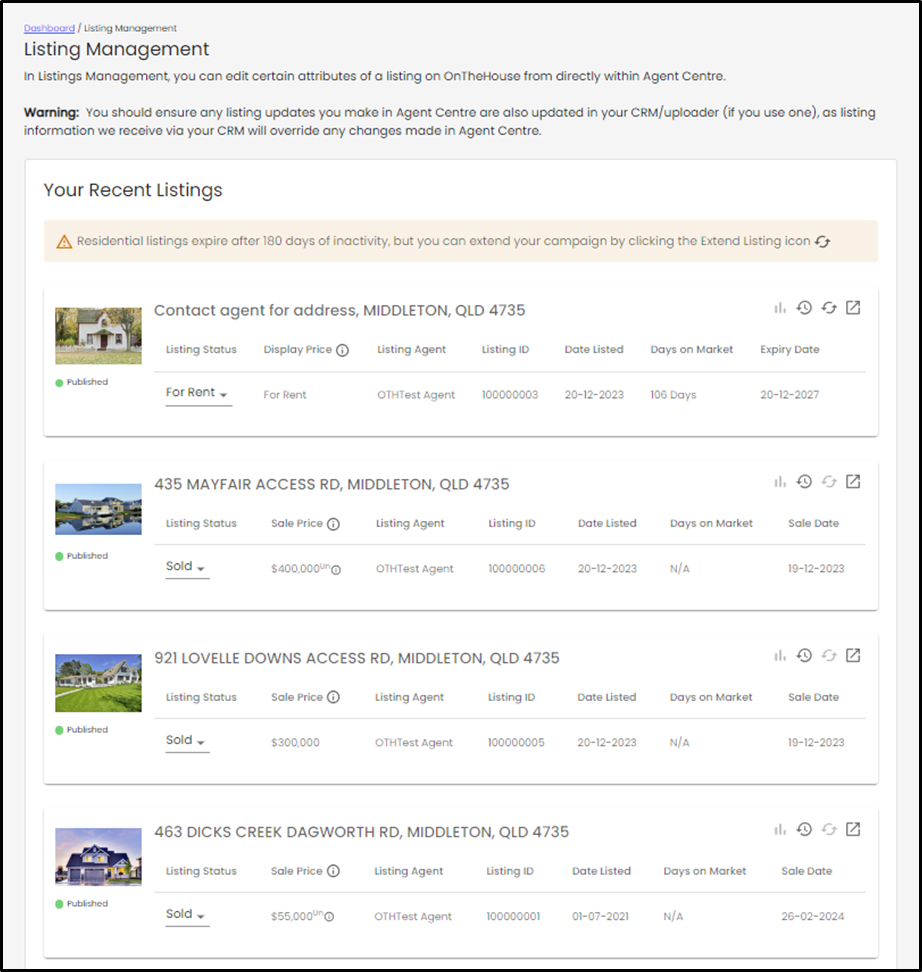Image resolution: width=922 pixels, height=972 pixels.
Task: Click warning triangle icon in expiry banner
Action: click(64, 242)
